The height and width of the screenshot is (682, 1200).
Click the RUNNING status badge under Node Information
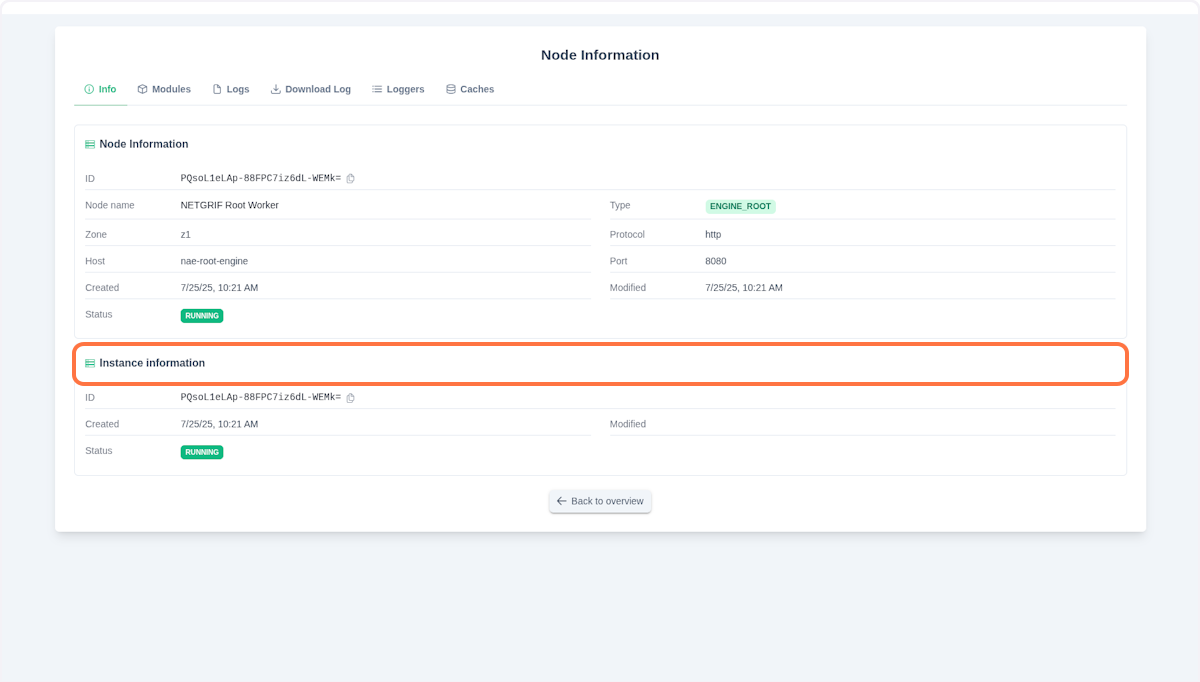click(201, 315)
